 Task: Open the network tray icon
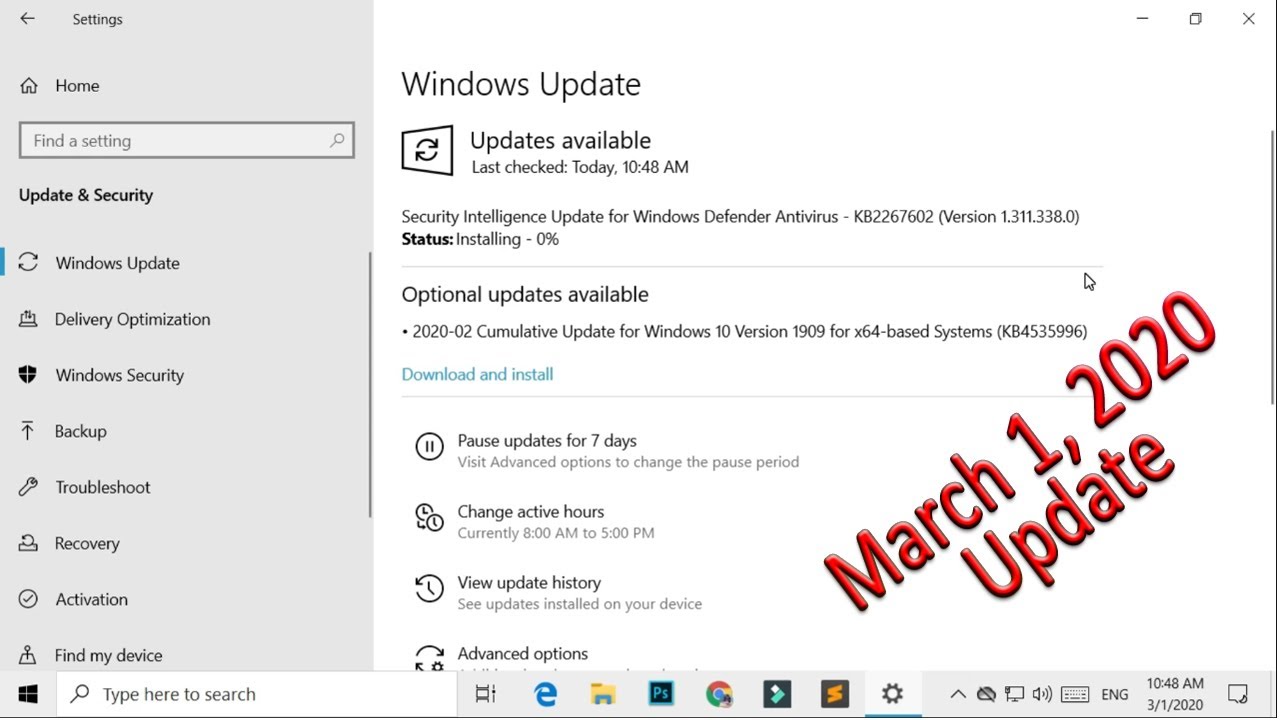click(1015, 694)
